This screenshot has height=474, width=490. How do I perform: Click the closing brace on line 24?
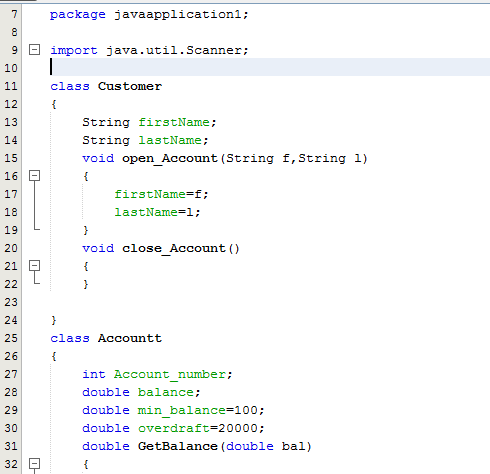coord(54,320)
